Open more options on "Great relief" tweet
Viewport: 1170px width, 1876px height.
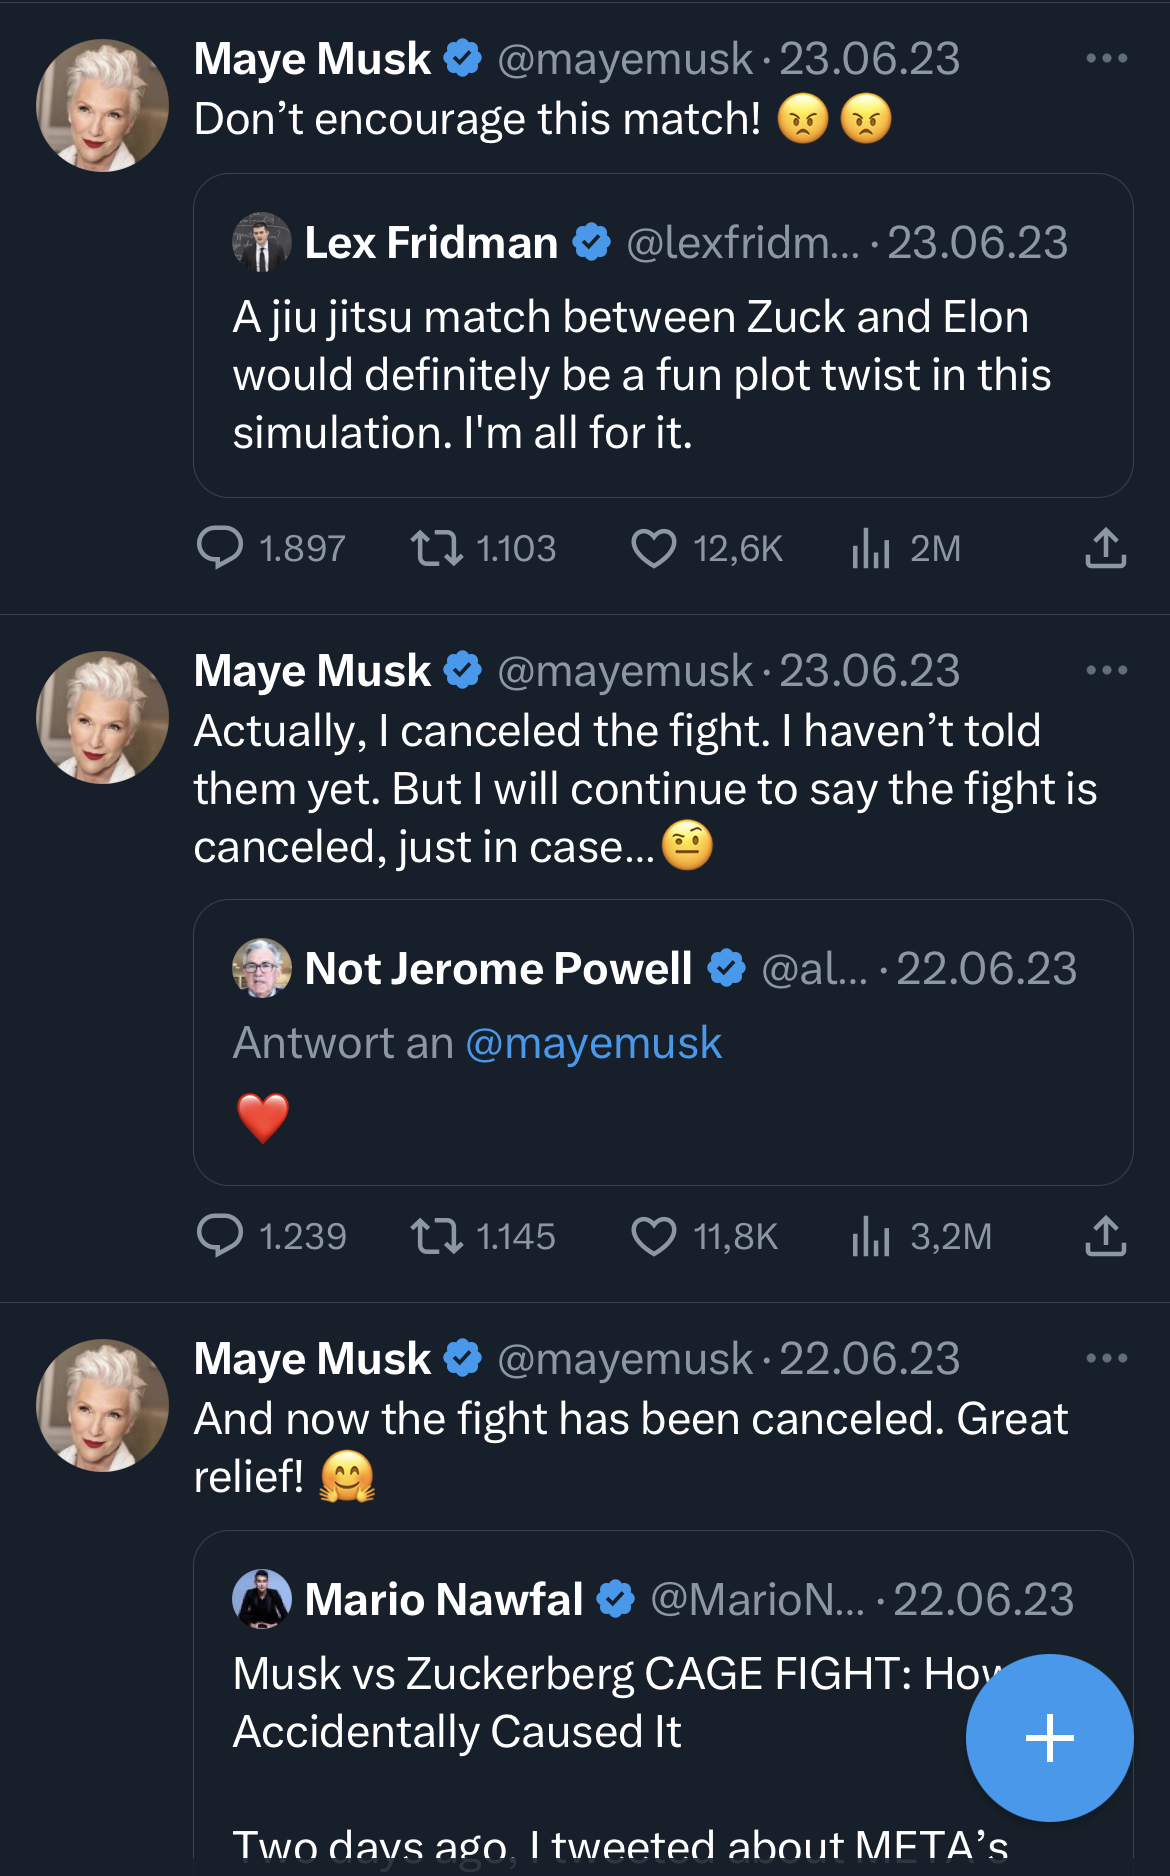pyautogui.click(x=1106, y=1359)
